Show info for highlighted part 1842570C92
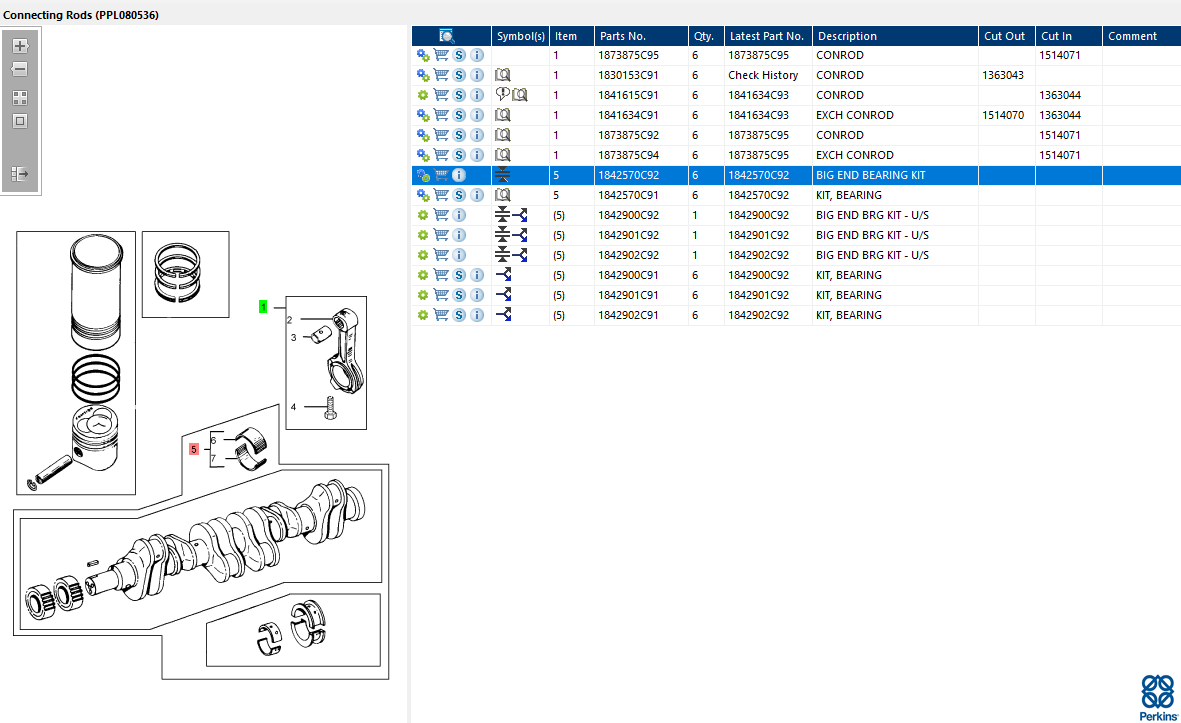Viewport: 1181px width, 723px height. click(x=459, y=175)
